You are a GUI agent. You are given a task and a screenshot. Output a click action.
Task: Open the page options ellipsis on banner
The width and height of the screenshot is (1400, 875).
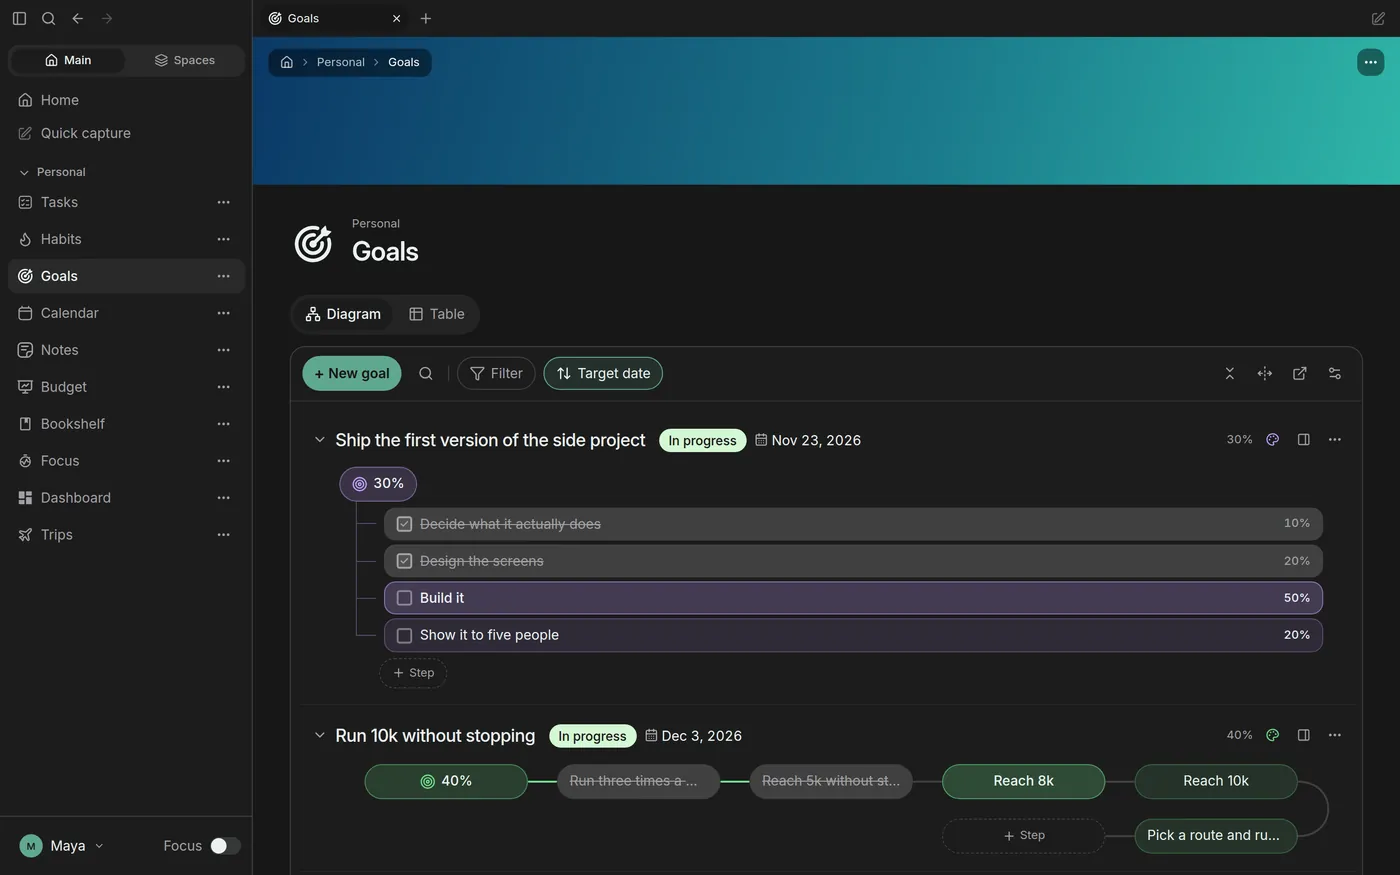coord(1370,62)
